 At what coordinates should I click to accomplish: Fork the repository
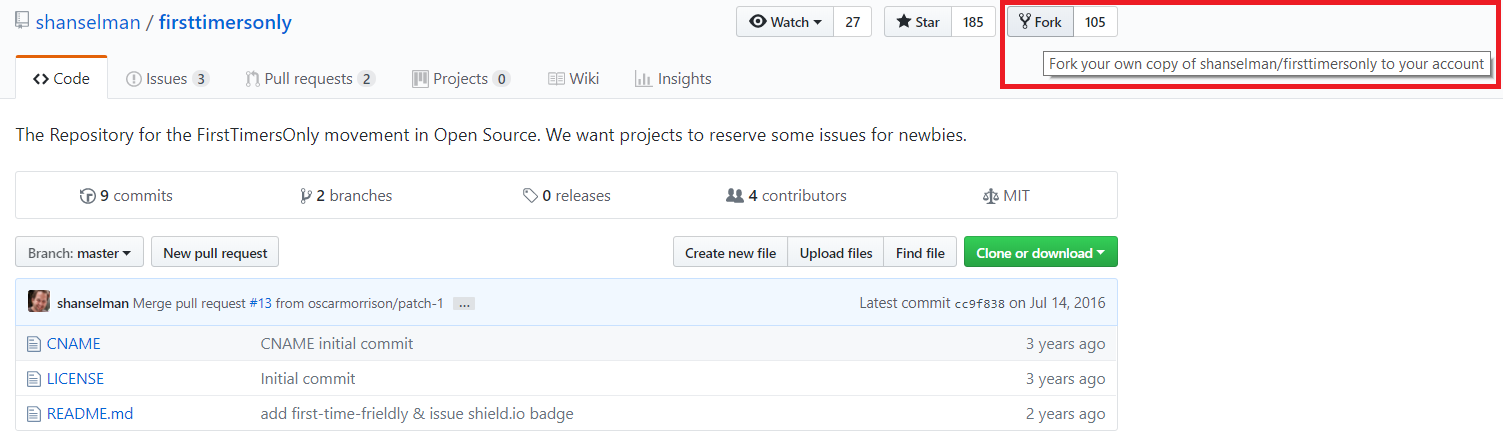point(1040,22)
